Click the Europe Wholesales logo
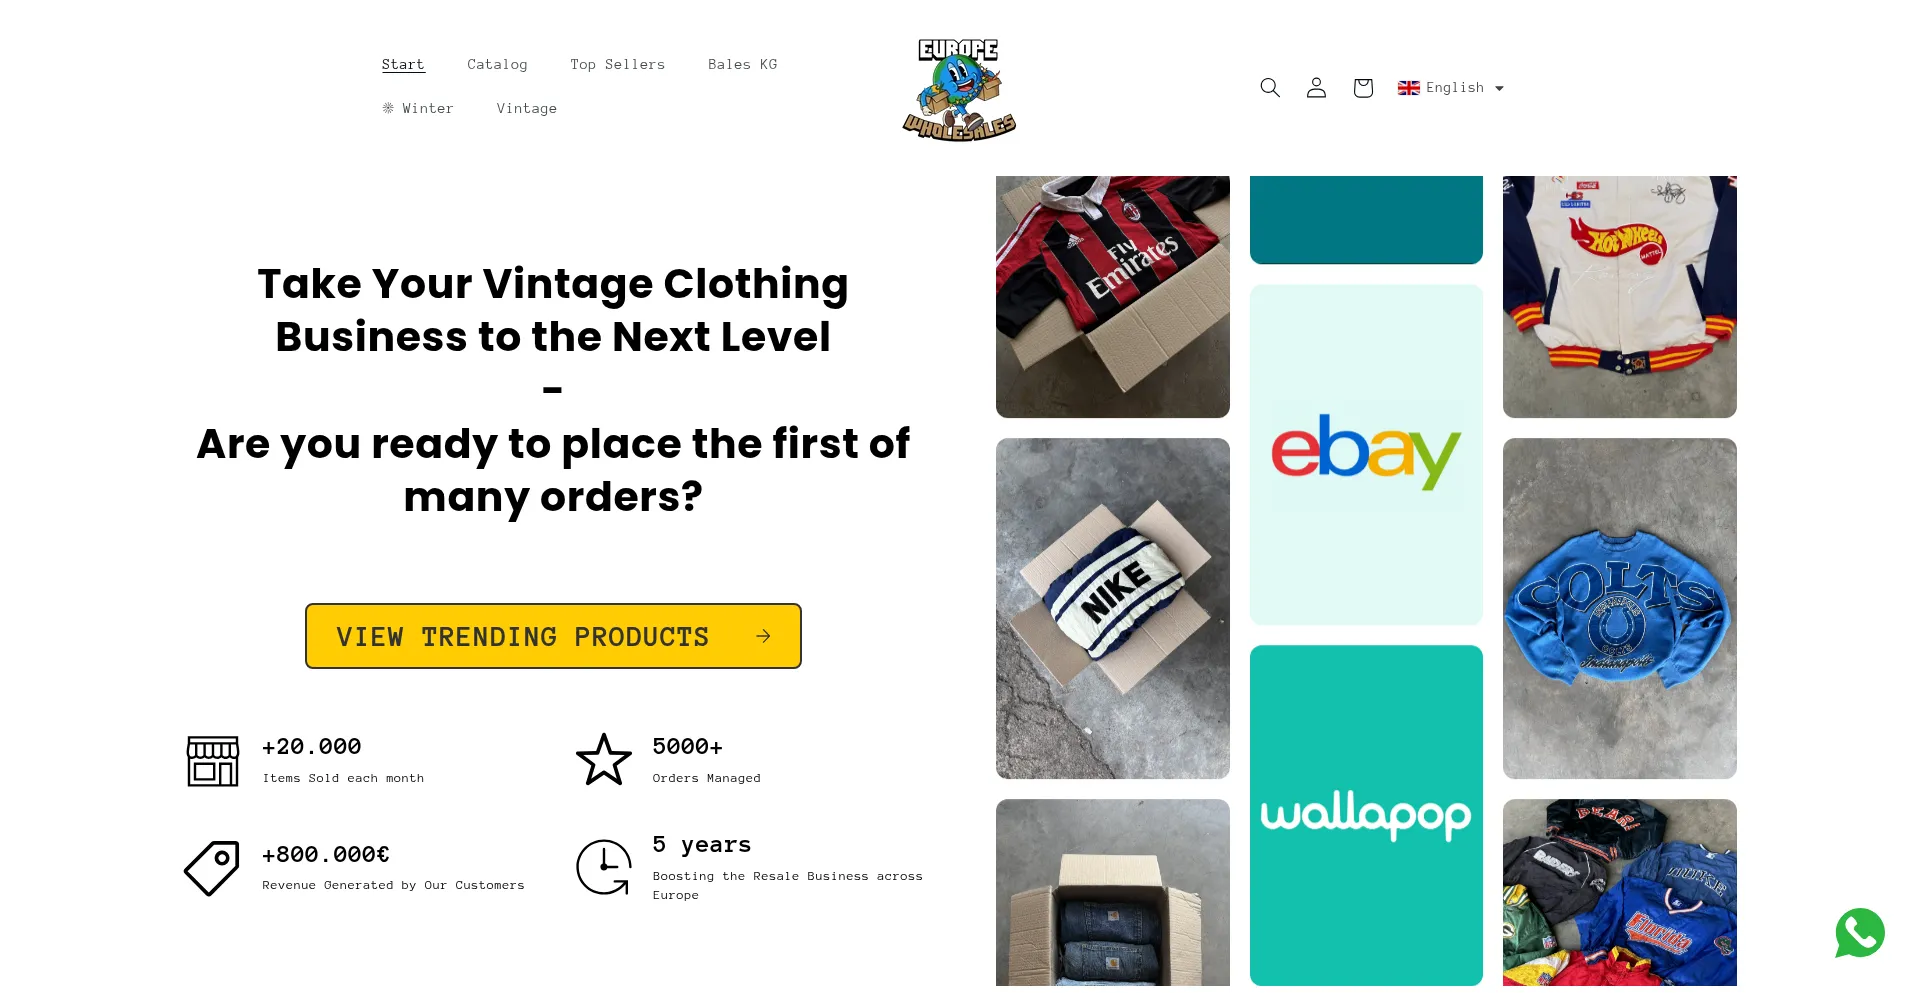The image size is (1920, 993). [x=959, y=90]
